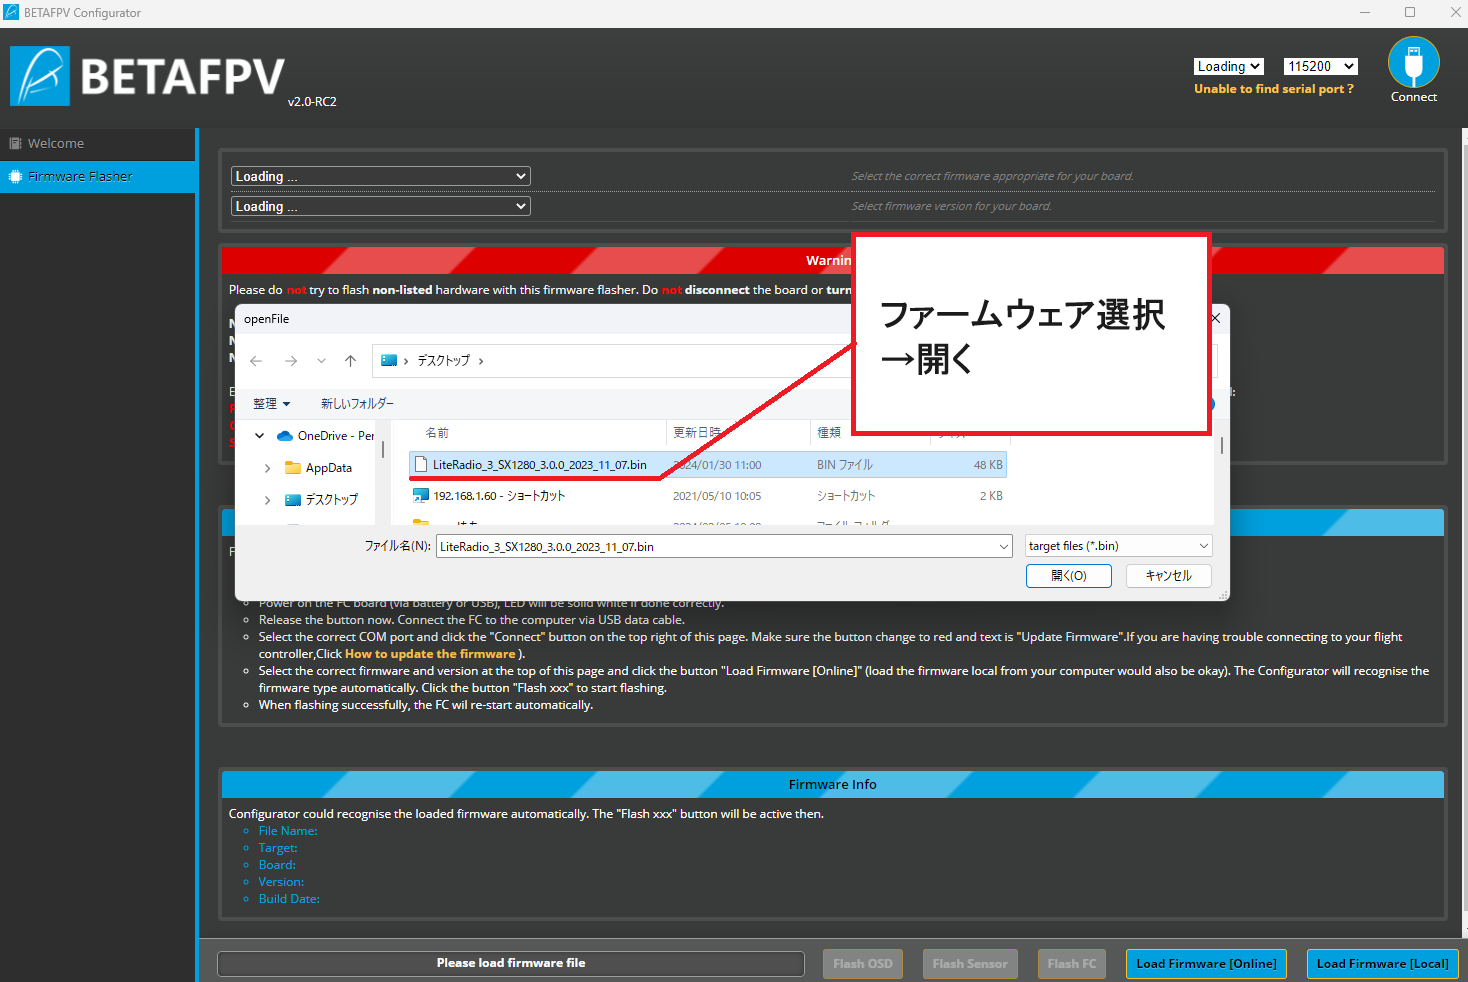The width and height of the screenshot is (1468, 982).
Task: Open the firmware version Loading dropdown
Action: (x=381, y=206)
